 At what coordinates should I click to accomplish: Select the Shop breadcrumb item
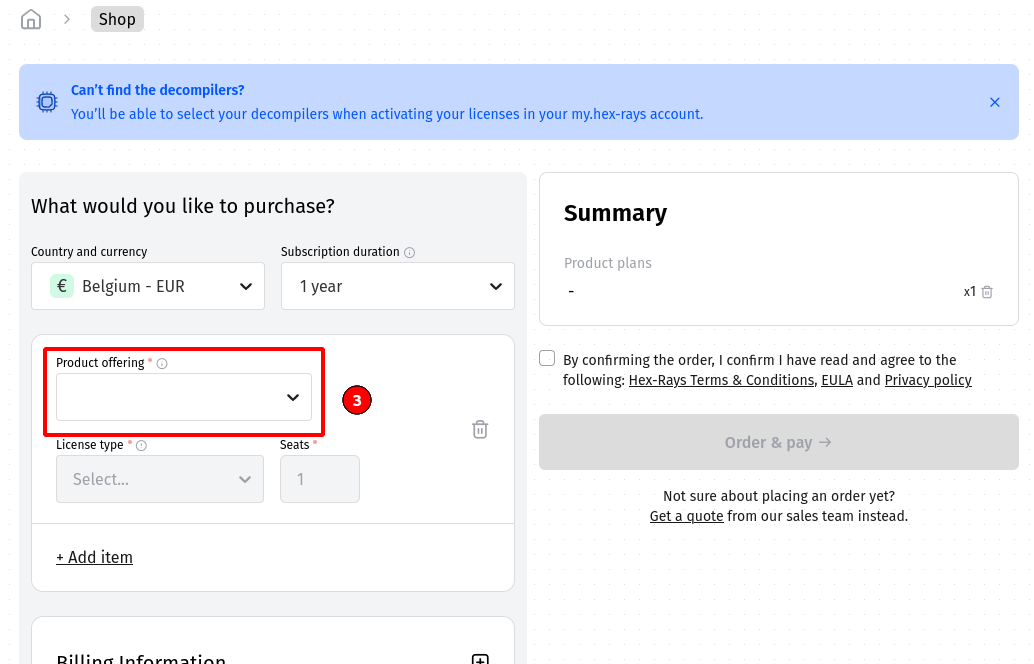click(x=117, y=19)
